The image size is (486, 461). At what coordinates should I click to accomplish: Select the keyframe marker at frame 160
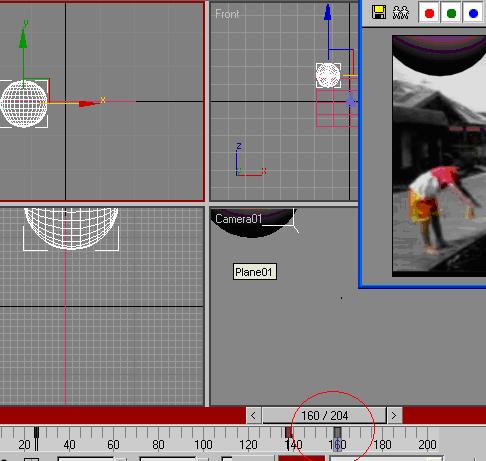338,433
